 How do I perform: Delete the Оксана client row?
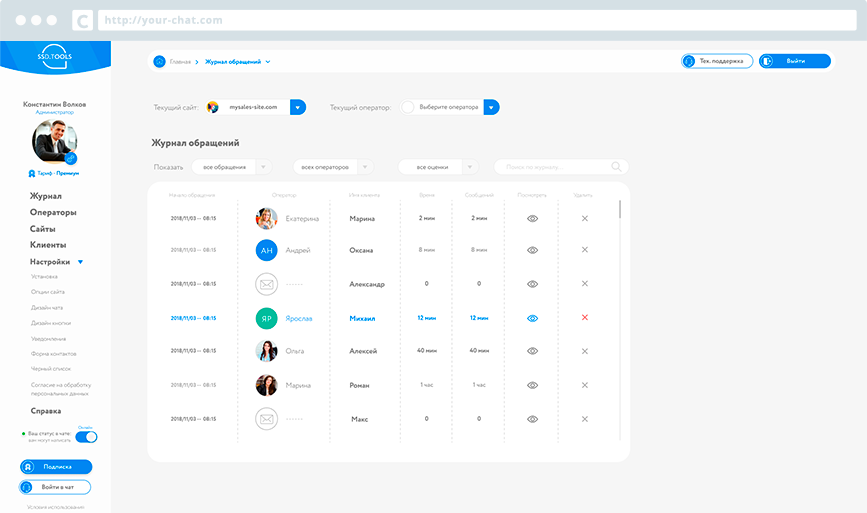click(x=584, y=250)
